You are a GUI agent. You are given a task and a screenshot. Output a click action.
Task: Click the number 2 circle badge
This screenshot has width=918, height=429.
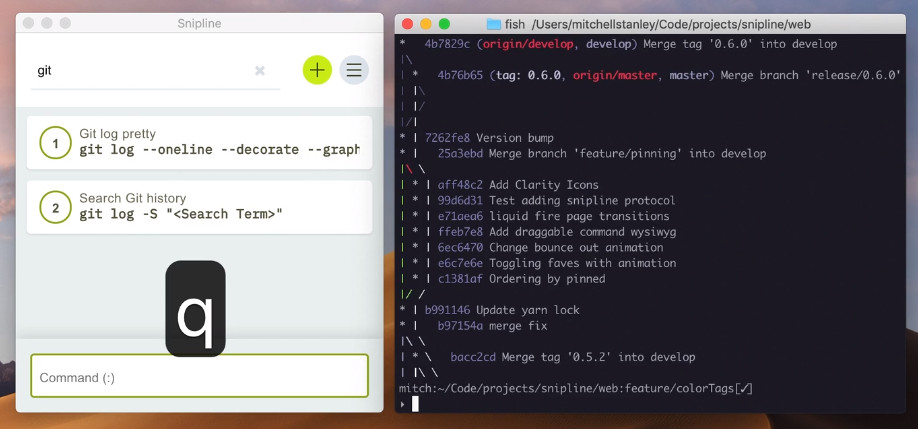[56, 207]
